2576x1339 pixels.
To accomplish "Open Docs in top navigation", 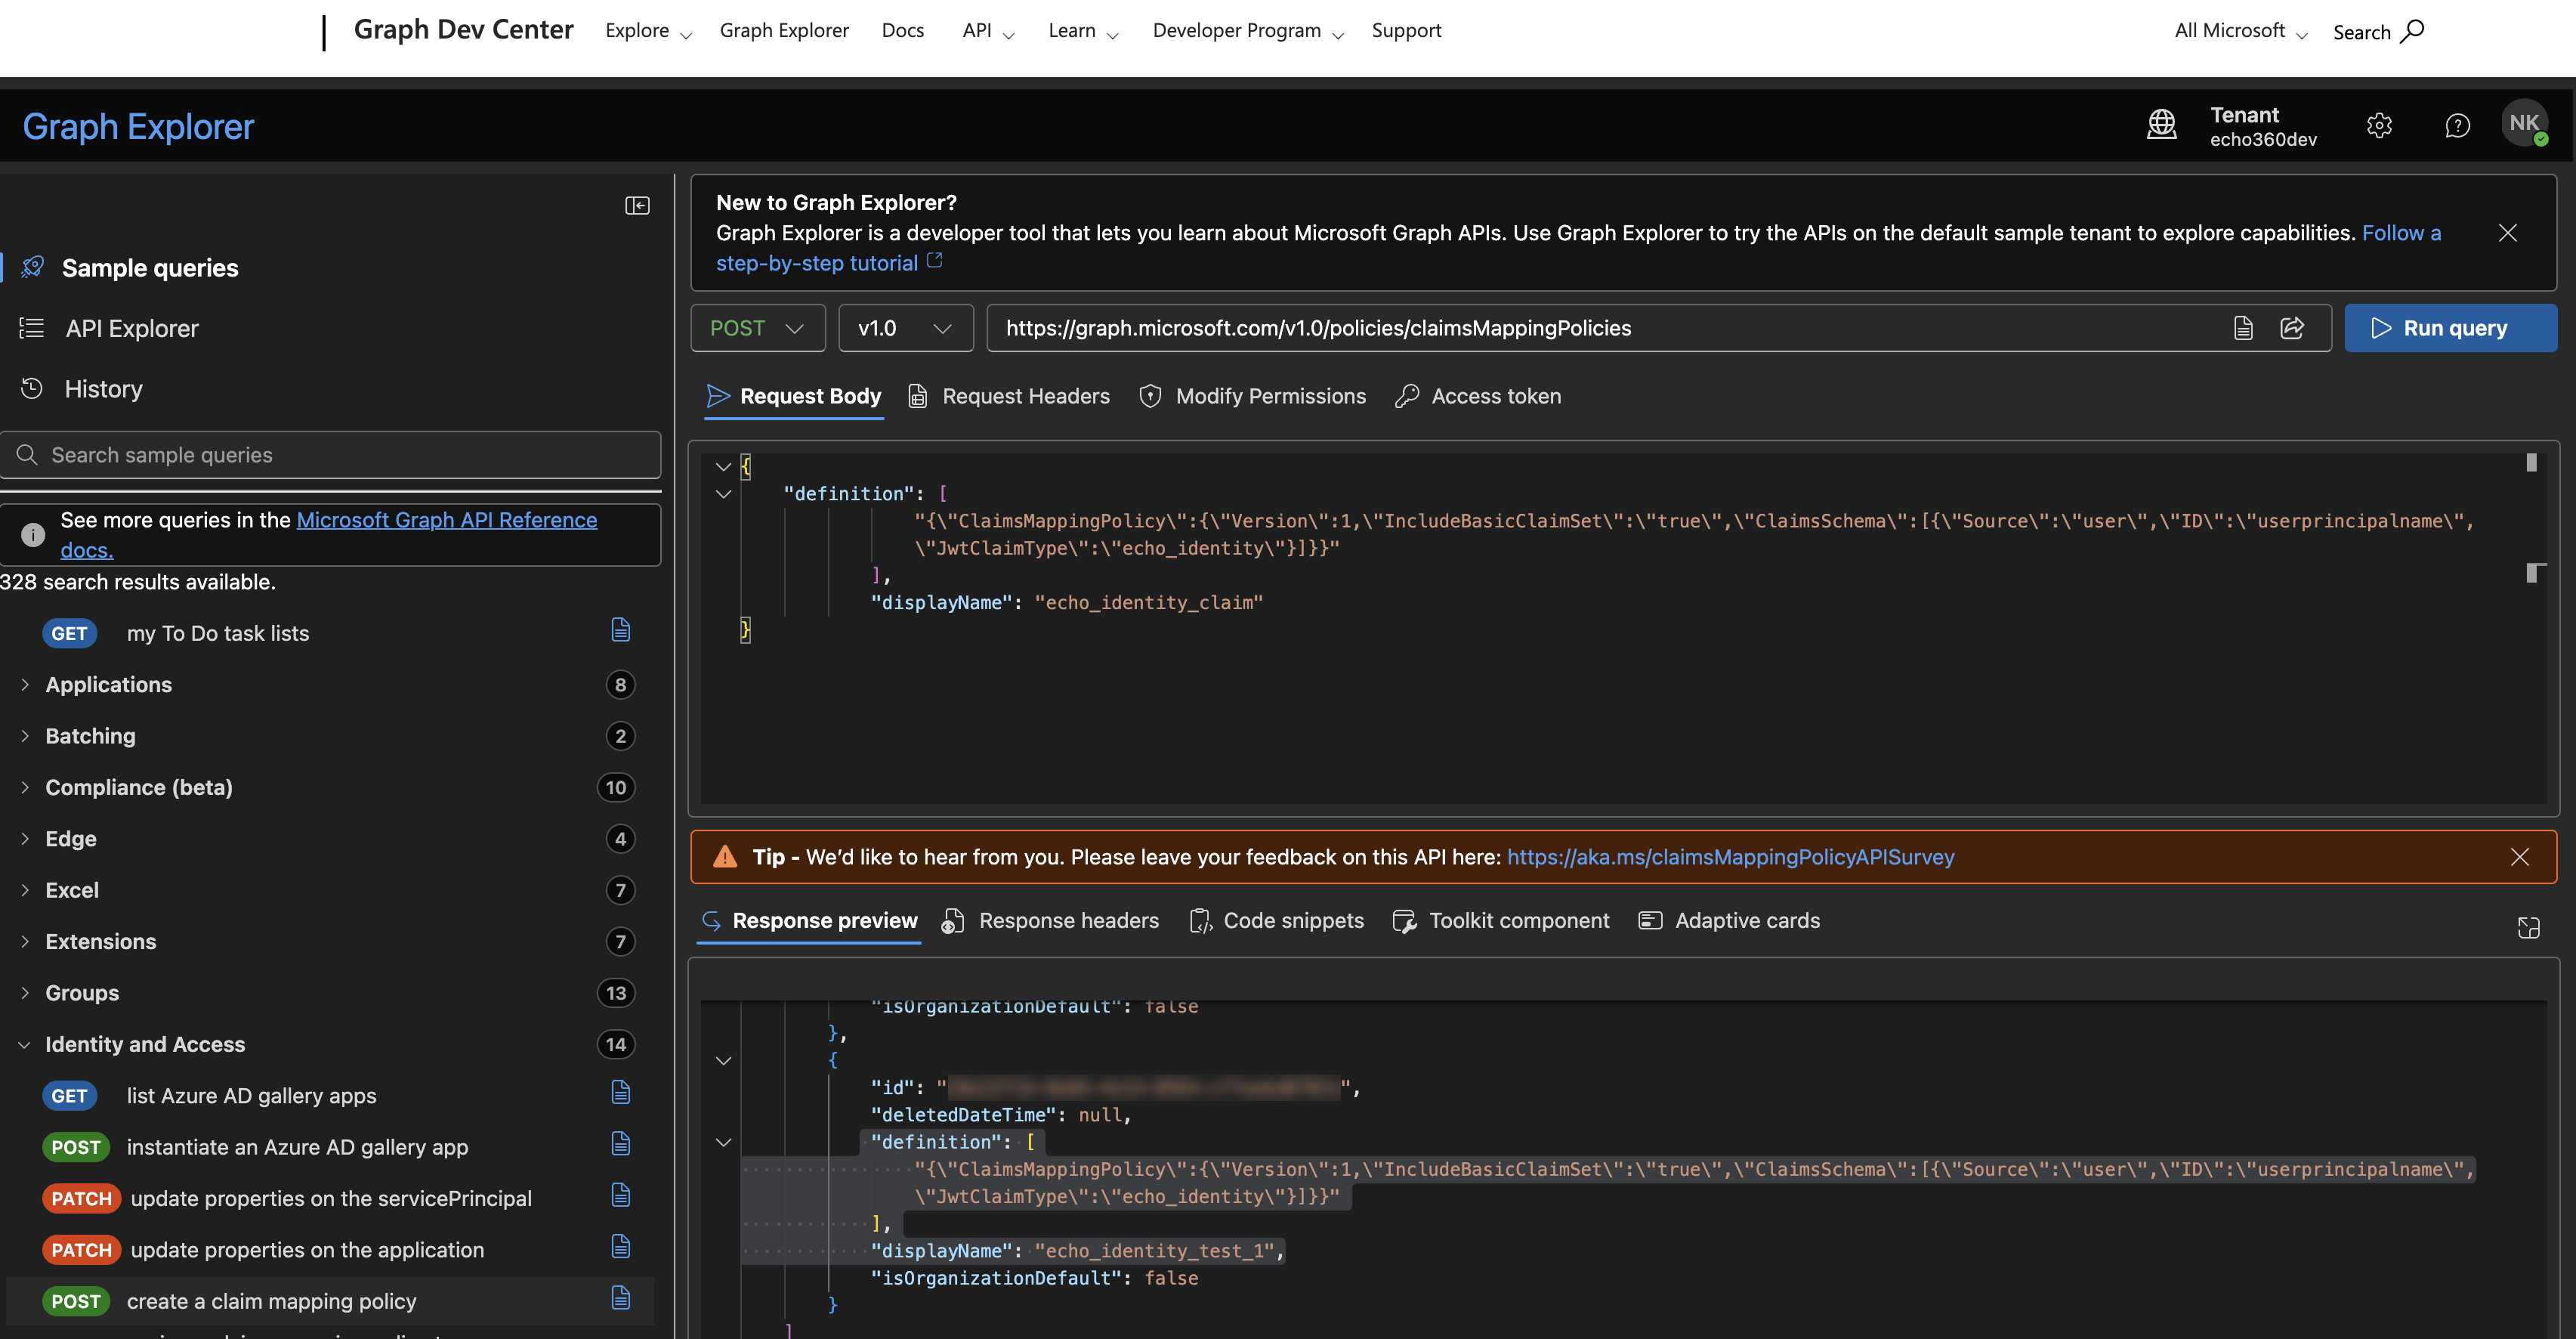I will pos(902,31).
